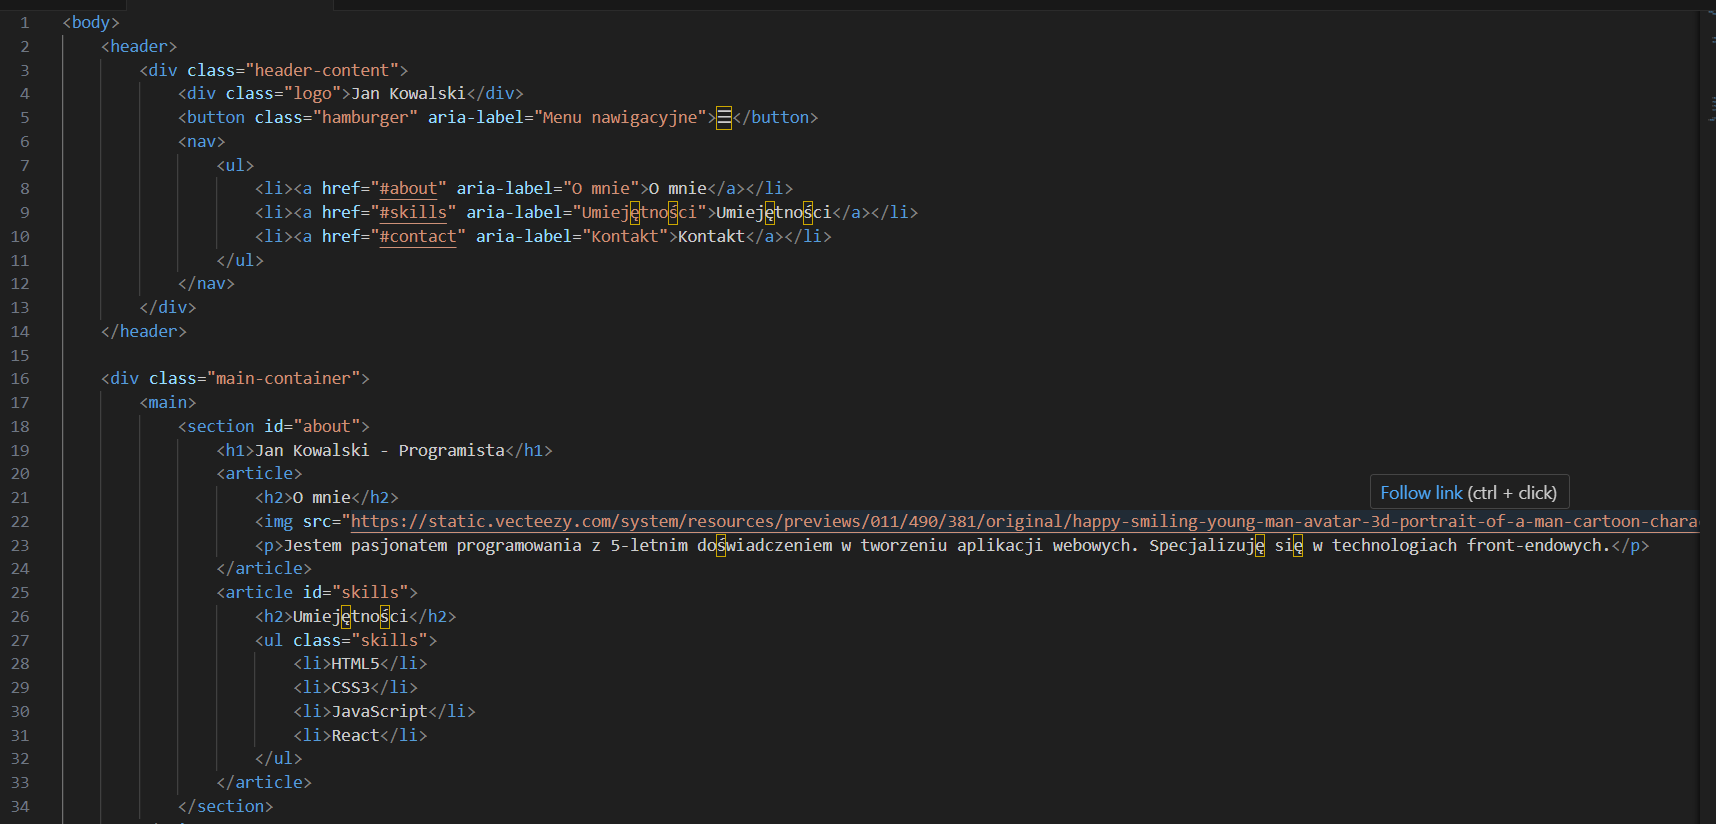Image resolution: width=1716 pixels, height=824 pixels.
Task: Click the hamburger ☰ symbol inside the button tag
Action: pos(724,117)
